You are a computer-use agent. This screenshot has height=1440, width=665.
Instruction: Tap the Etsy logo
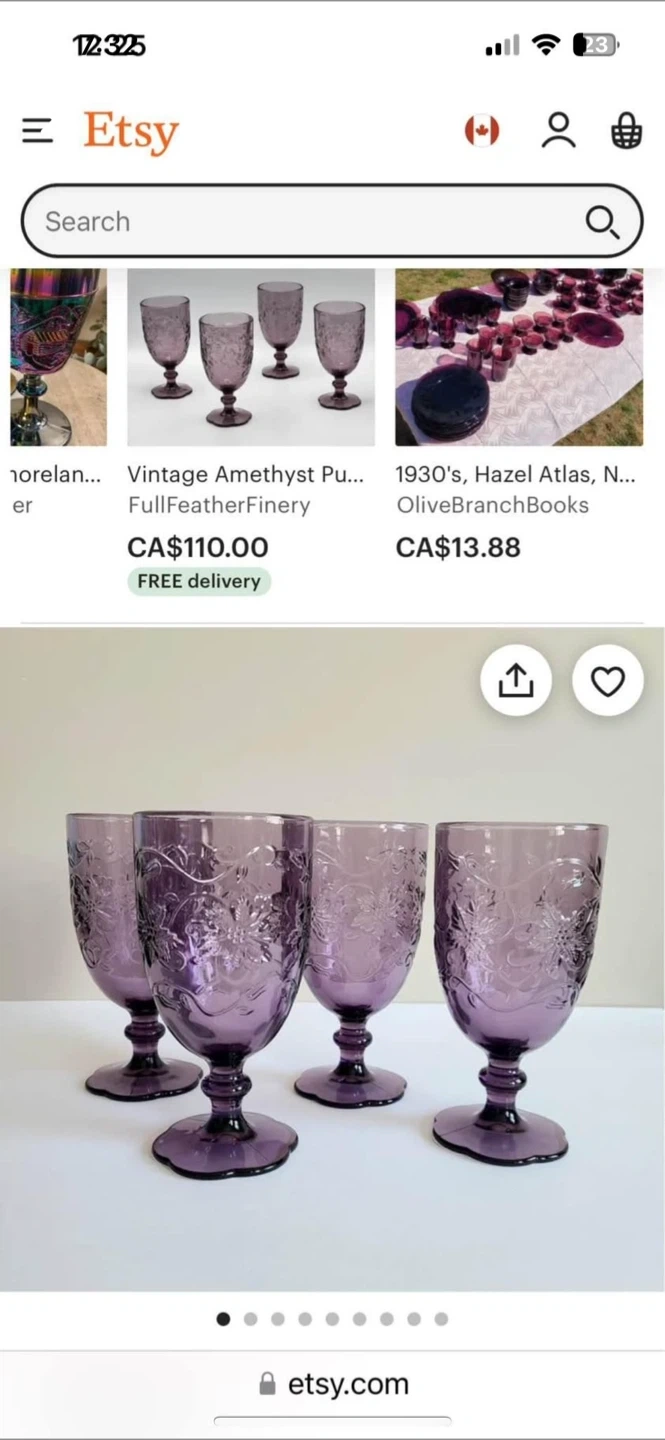coord(131,132)
